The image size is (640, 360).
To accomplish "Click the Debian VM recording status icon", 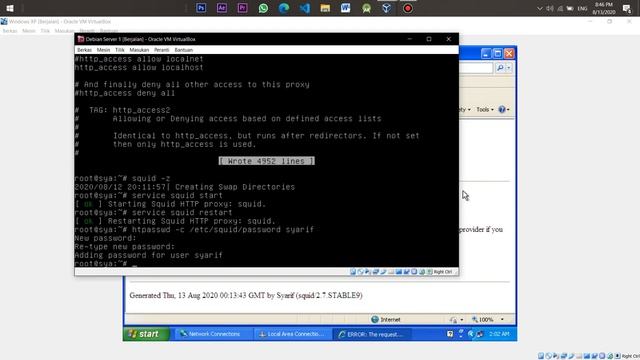I will point(407,272).
